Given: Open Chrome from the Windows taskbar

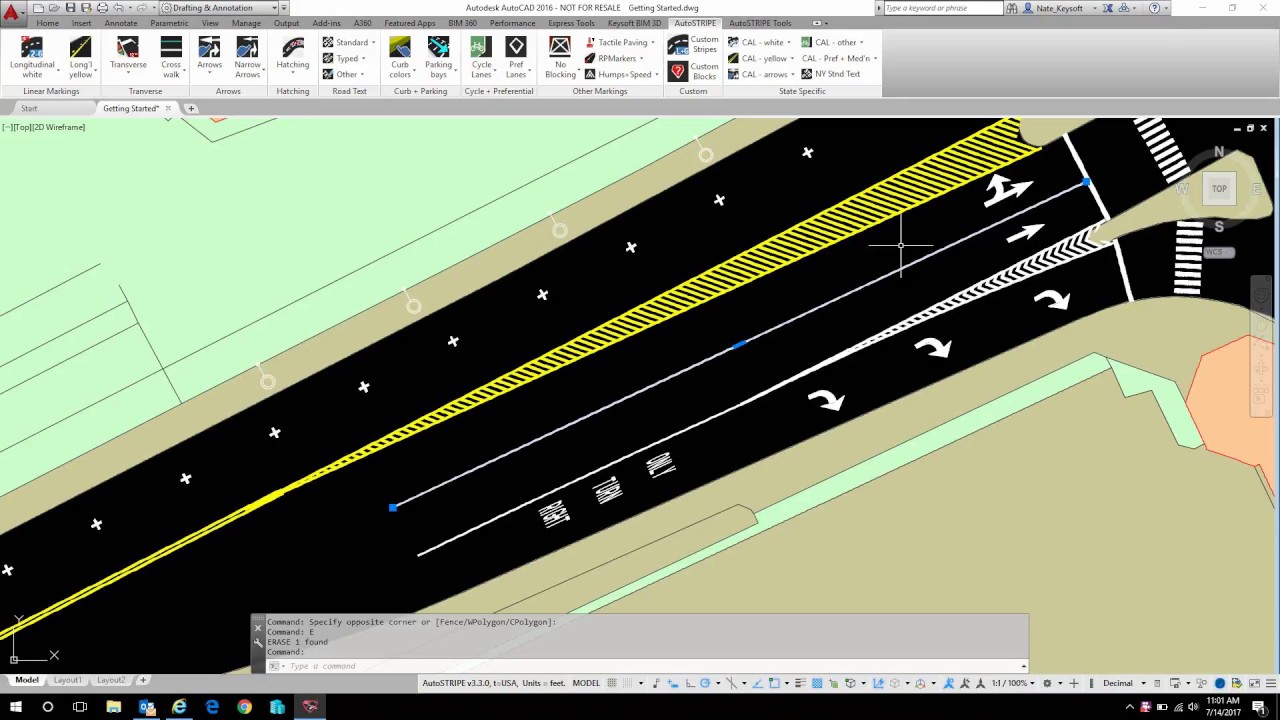Looking at the screenshot, I should (x=245, y=706).
